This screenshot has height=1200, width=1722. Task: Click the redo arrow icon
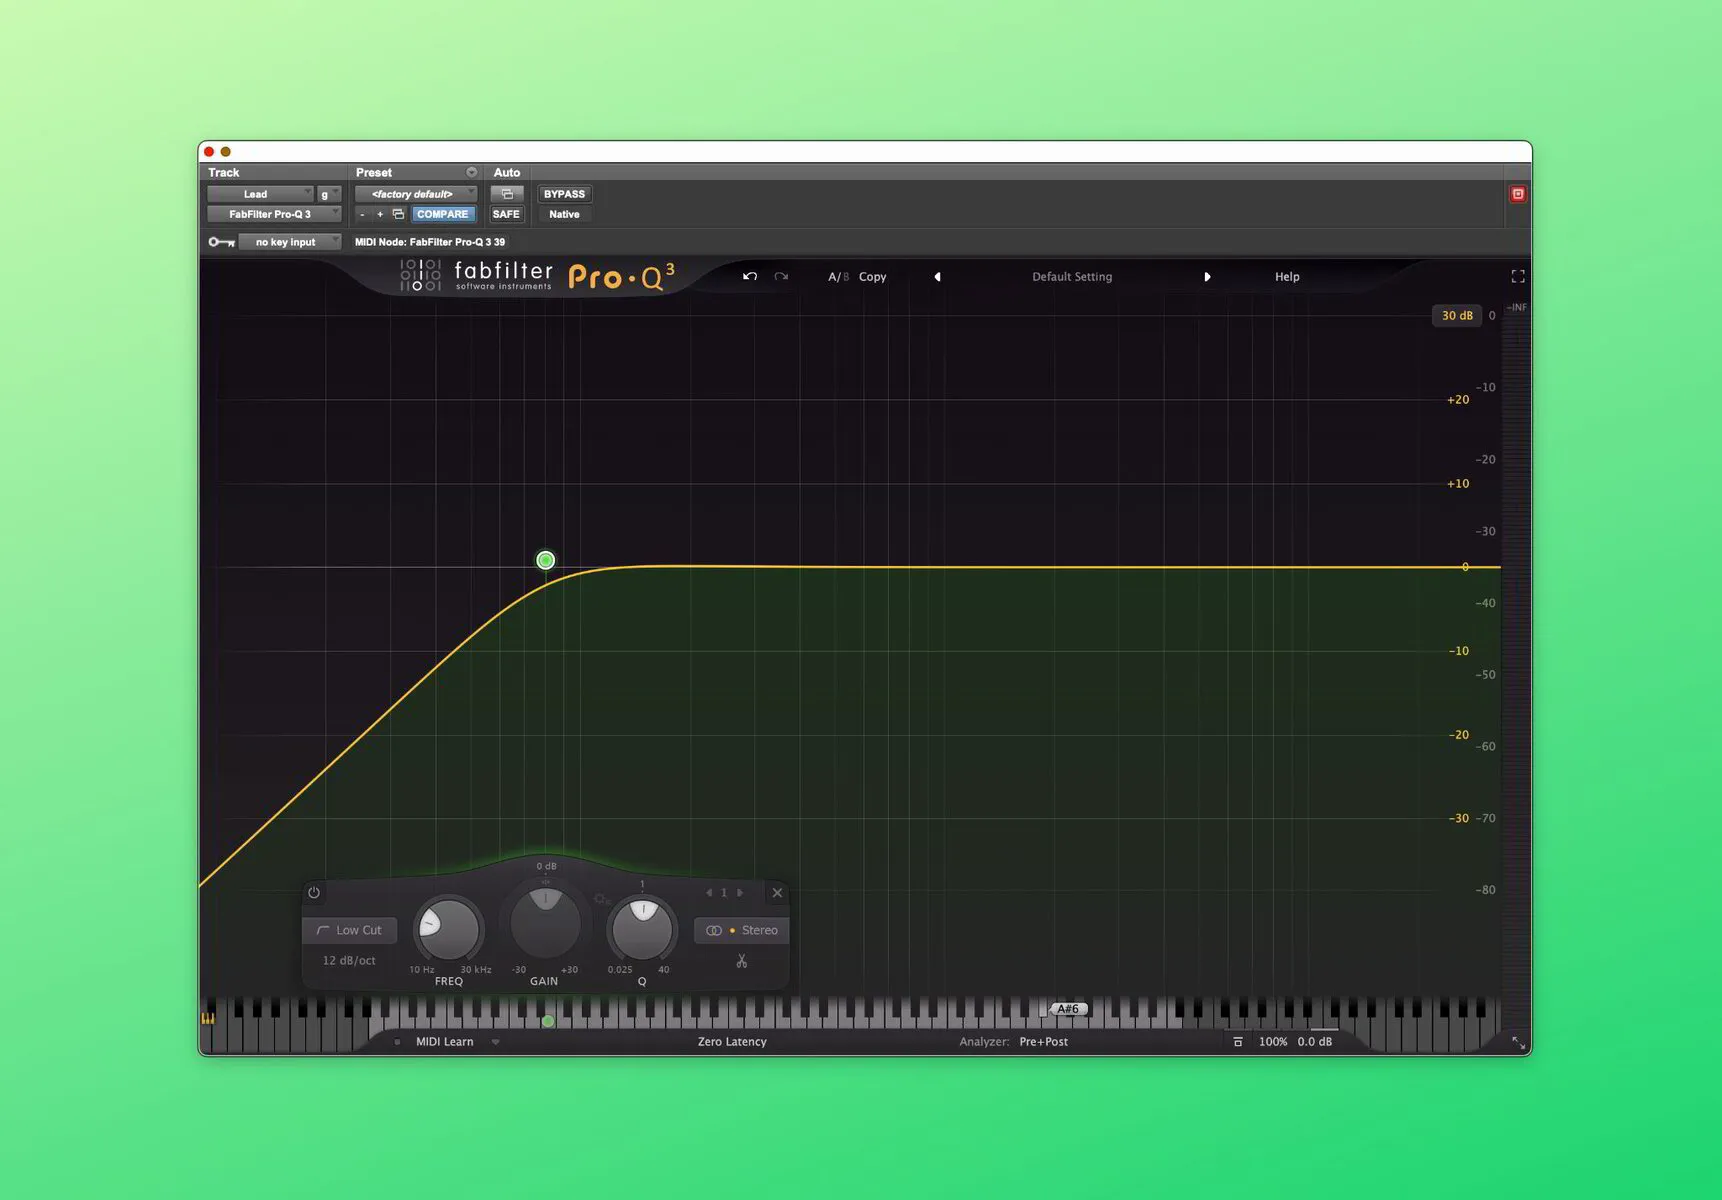tap(781, 276)
